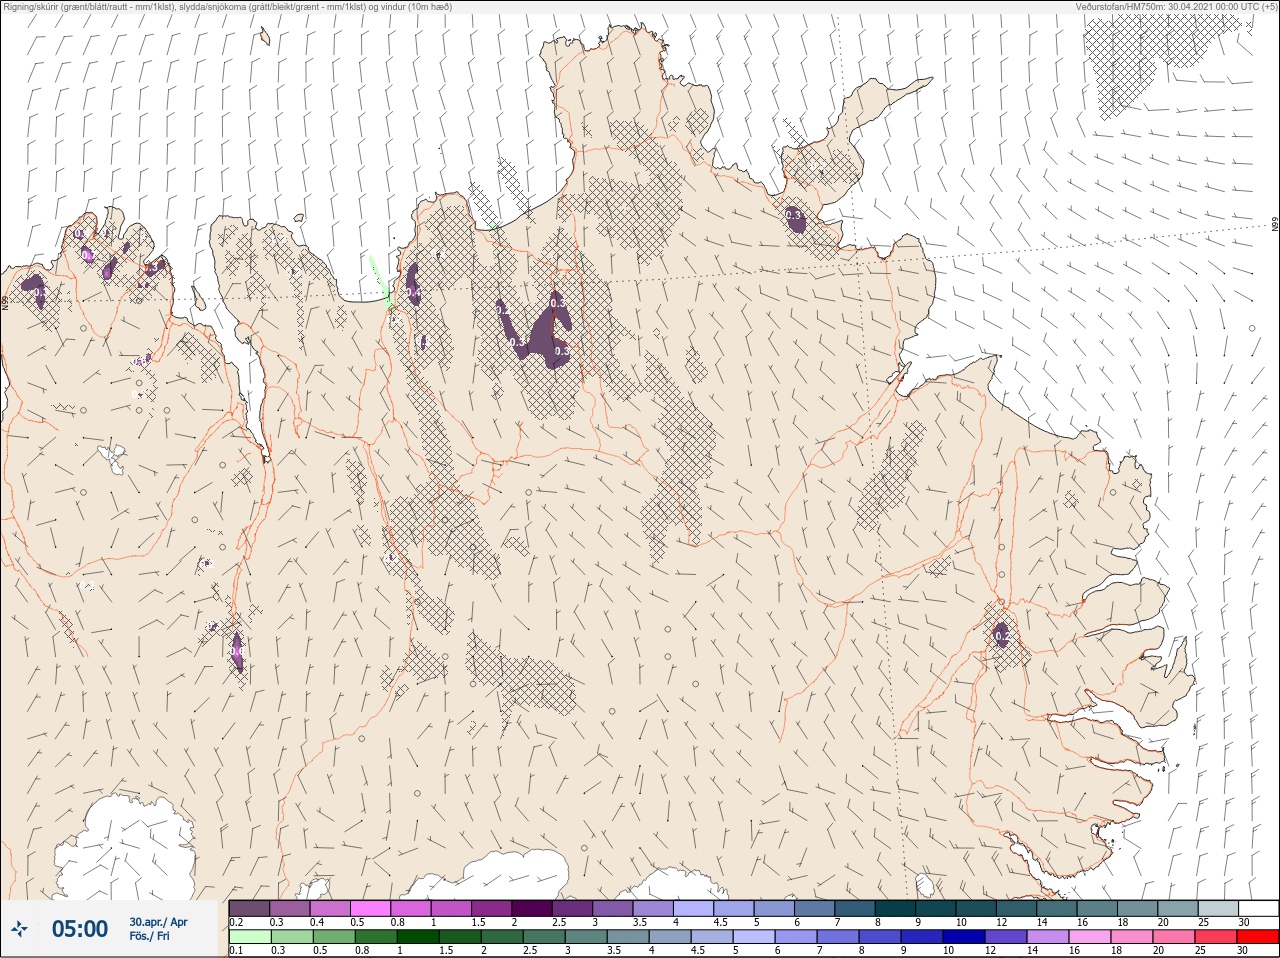Pick the pink 20 rain legend swatch
Image resolution: width=1280 pixels, height=958 pixels.
click(1174, 937)
